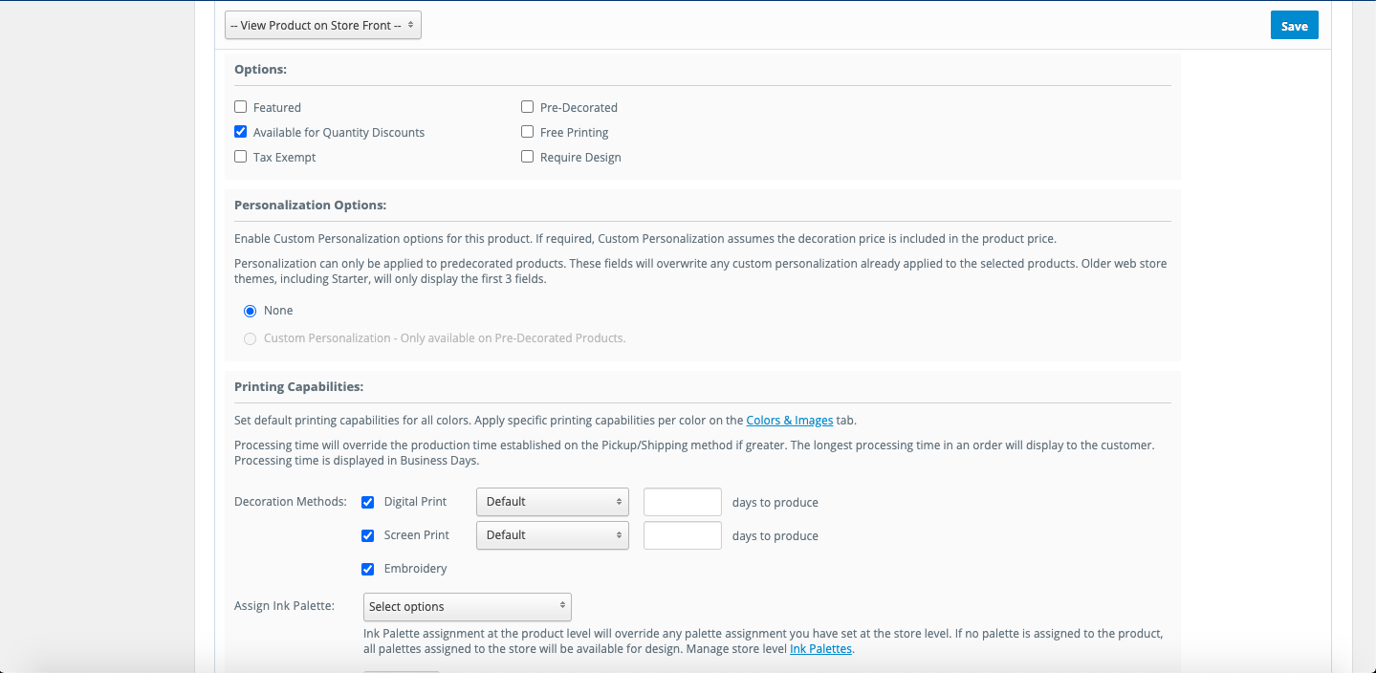Enable the Pre-Decorated option
The height and width of the screenshot is (673, 1376).
pyautogui.click(x=527, y=106)
